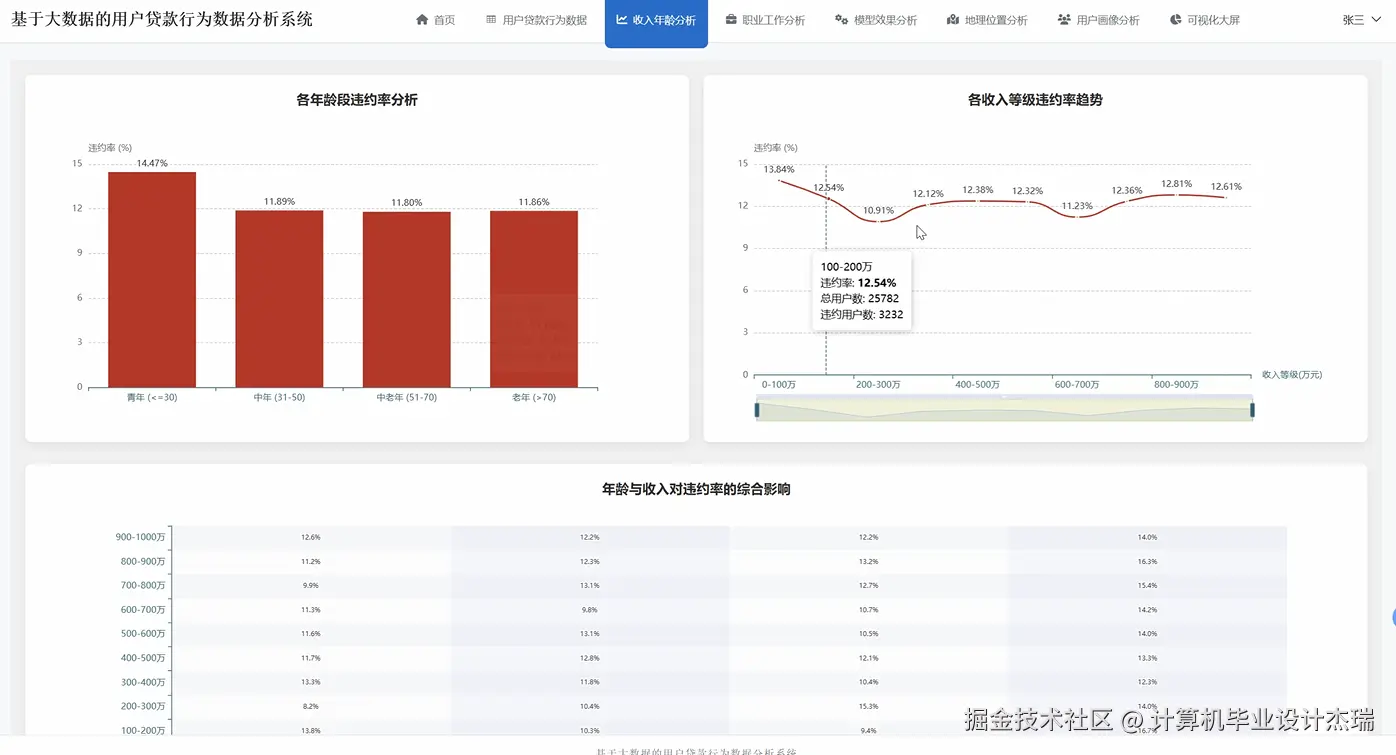1396x755 pixels.
Task: Click the left handle of the income zoom slider
Action: [x=758, y=410]
